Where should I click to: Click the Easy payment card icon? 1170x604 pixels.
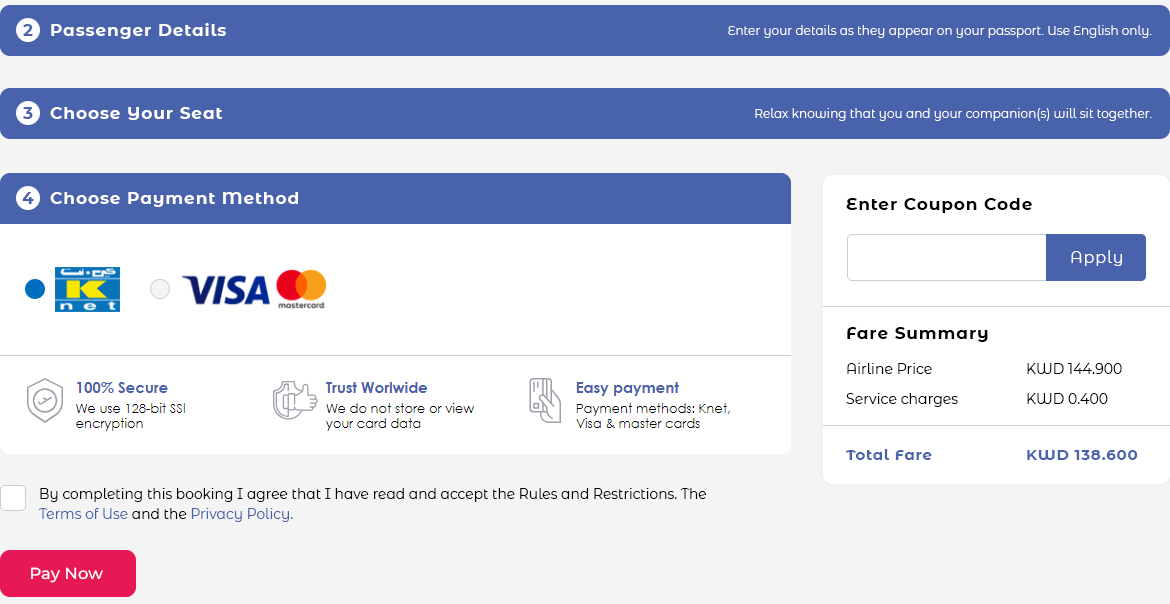[x=544, y=400]
